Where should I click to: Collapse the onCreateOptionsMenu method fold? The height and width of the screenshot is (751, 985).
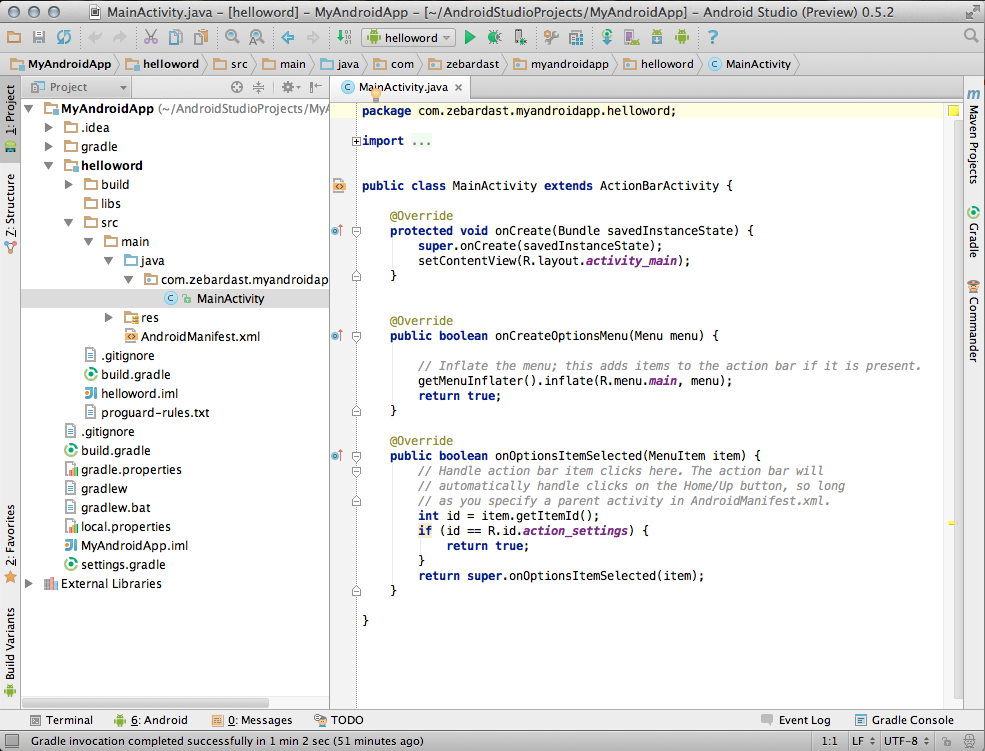coord(356,337)
